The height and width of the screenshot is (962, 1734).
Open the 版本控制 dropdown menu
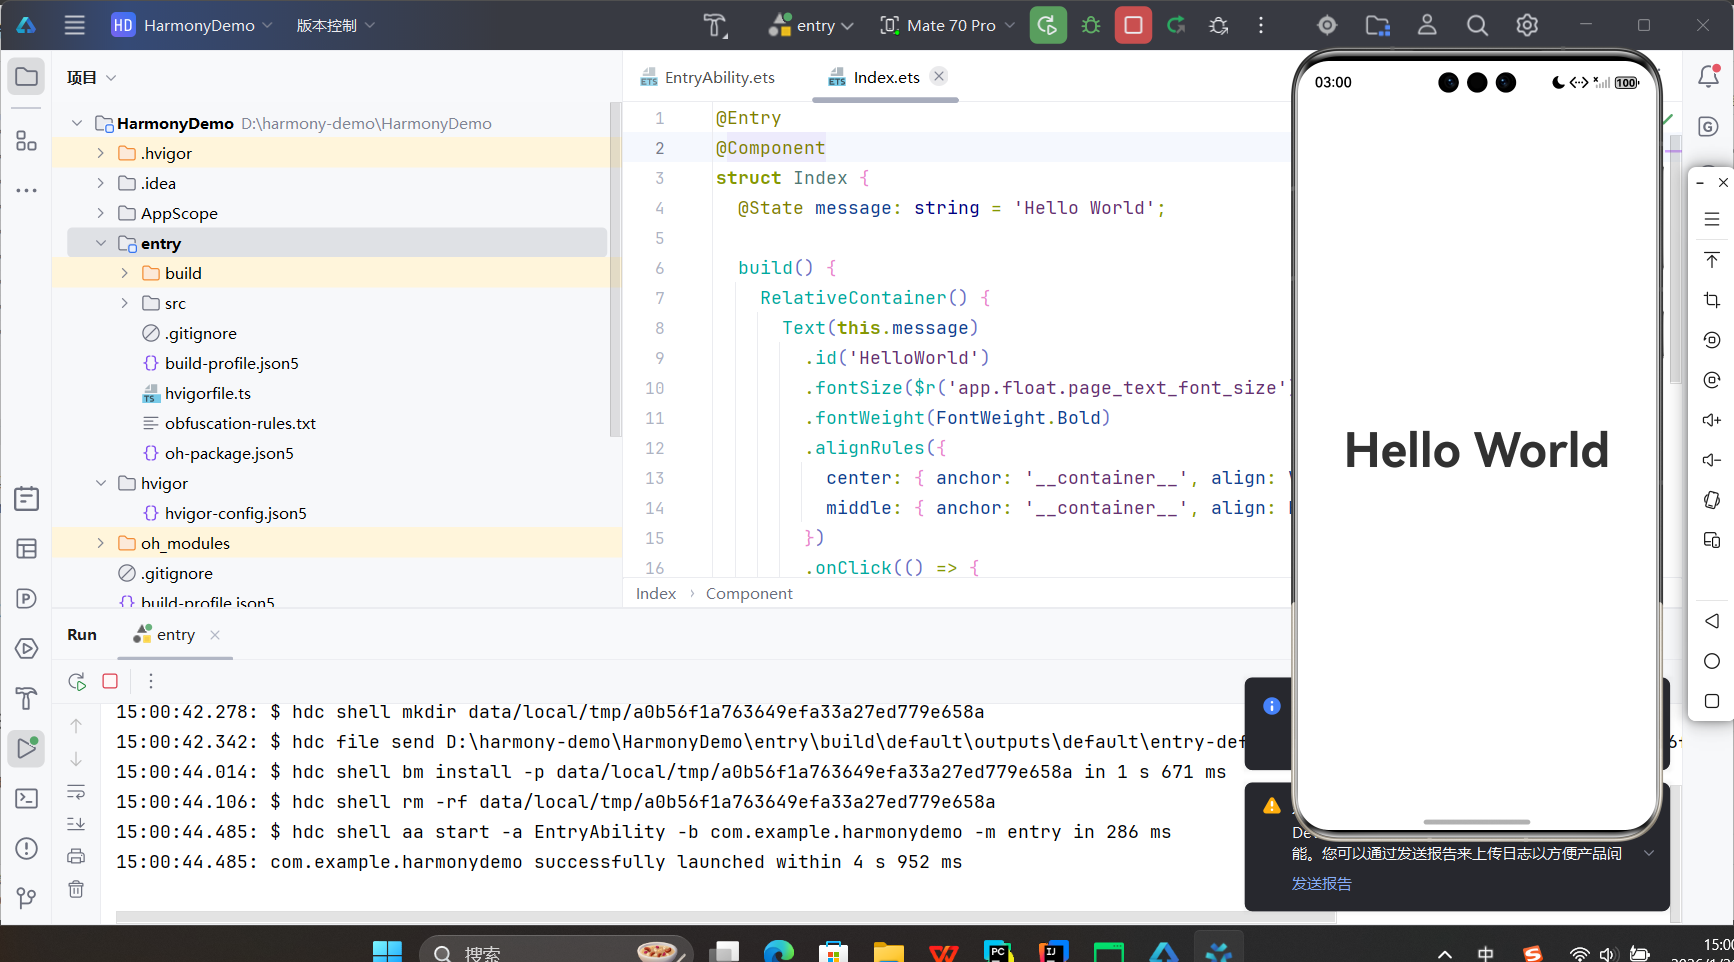coord(335,25)
